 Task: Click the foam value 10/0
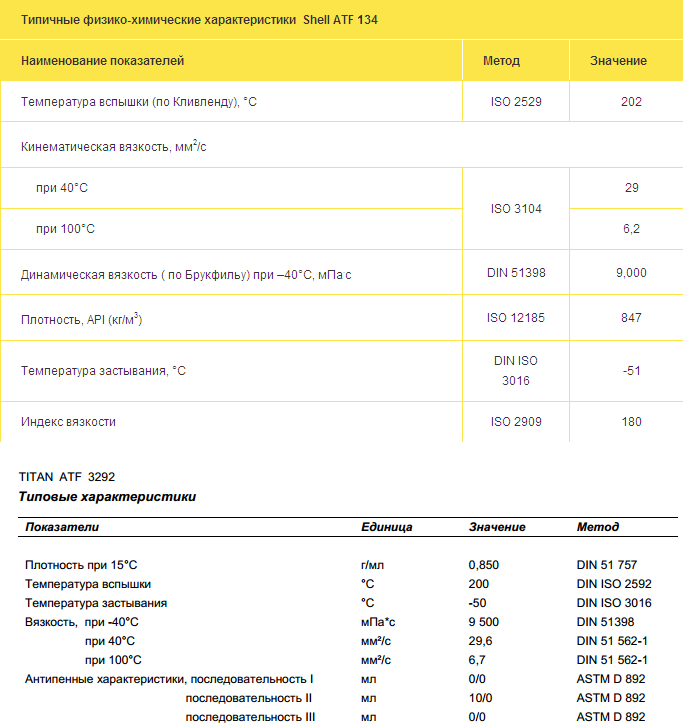[480, 698]
